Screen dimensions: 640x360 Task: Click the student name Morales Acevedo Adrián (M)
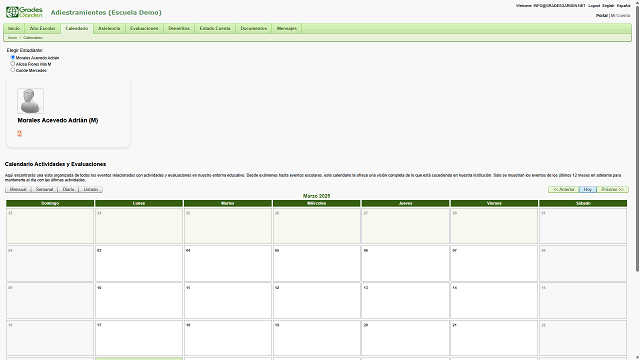58,120
